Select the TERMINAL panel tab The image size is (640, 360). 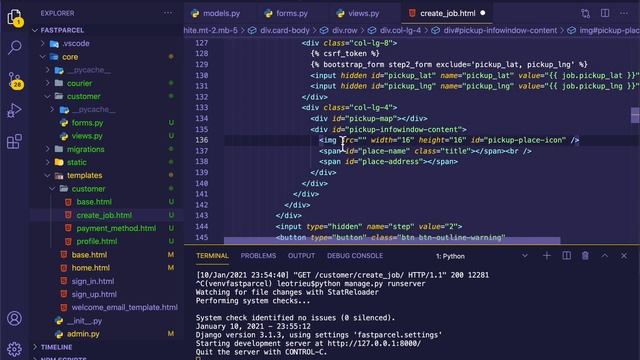click(212, 256)
